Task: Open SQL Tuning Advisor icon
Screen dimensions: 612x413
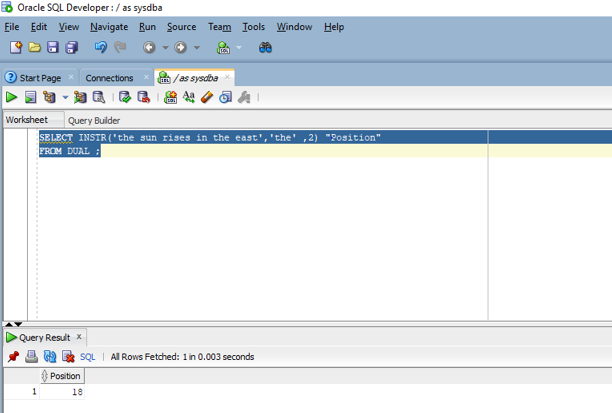Action: [x=99, y=97]
